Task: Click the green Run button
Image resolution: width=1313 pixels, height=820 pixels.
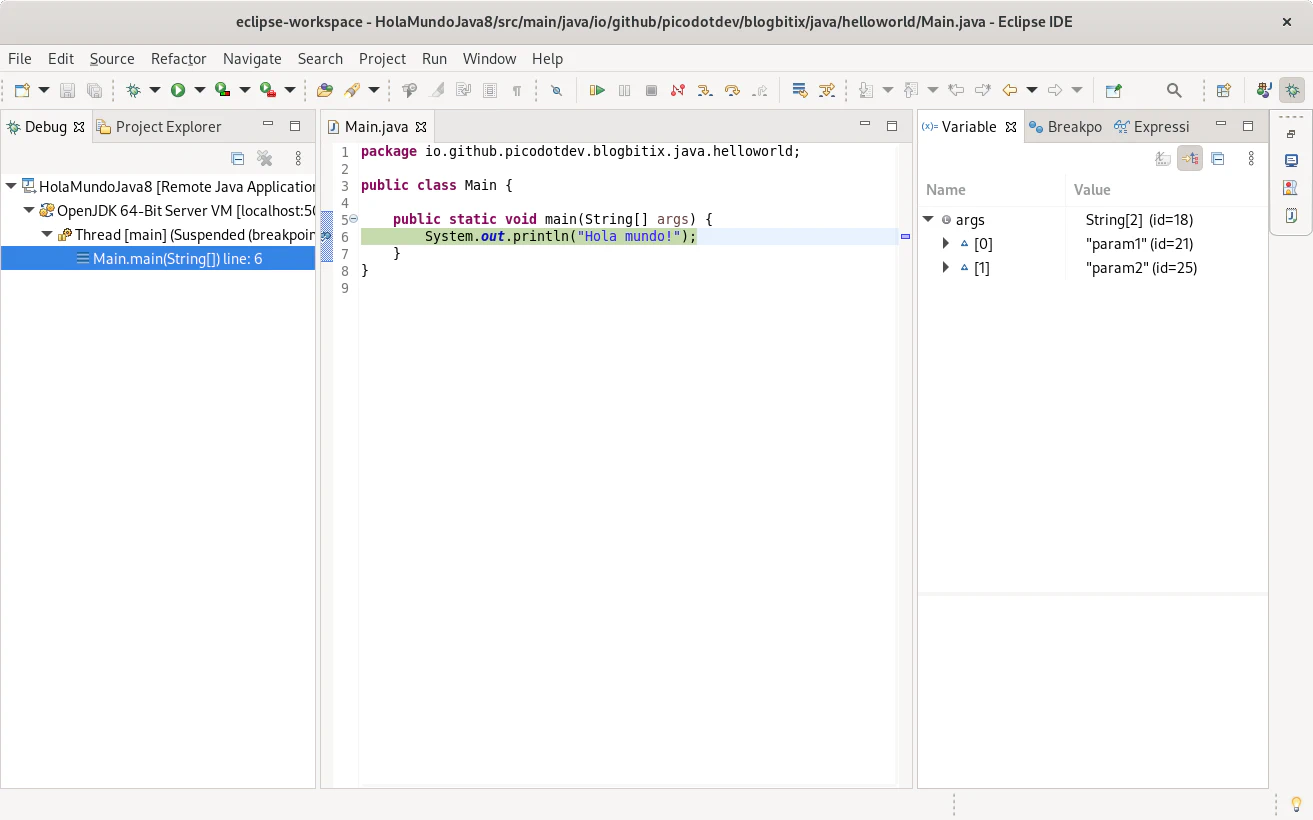Action: (x=178, y=90)
